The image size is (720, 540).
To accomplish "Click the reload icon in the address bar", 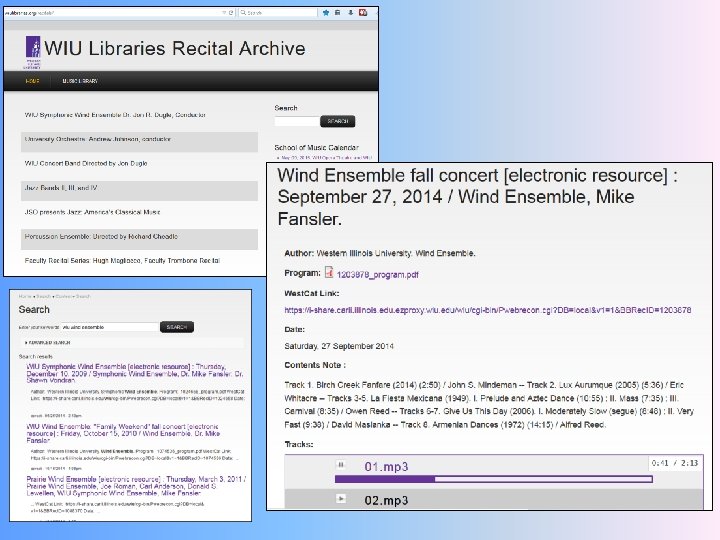I will (x=231, y=12).
